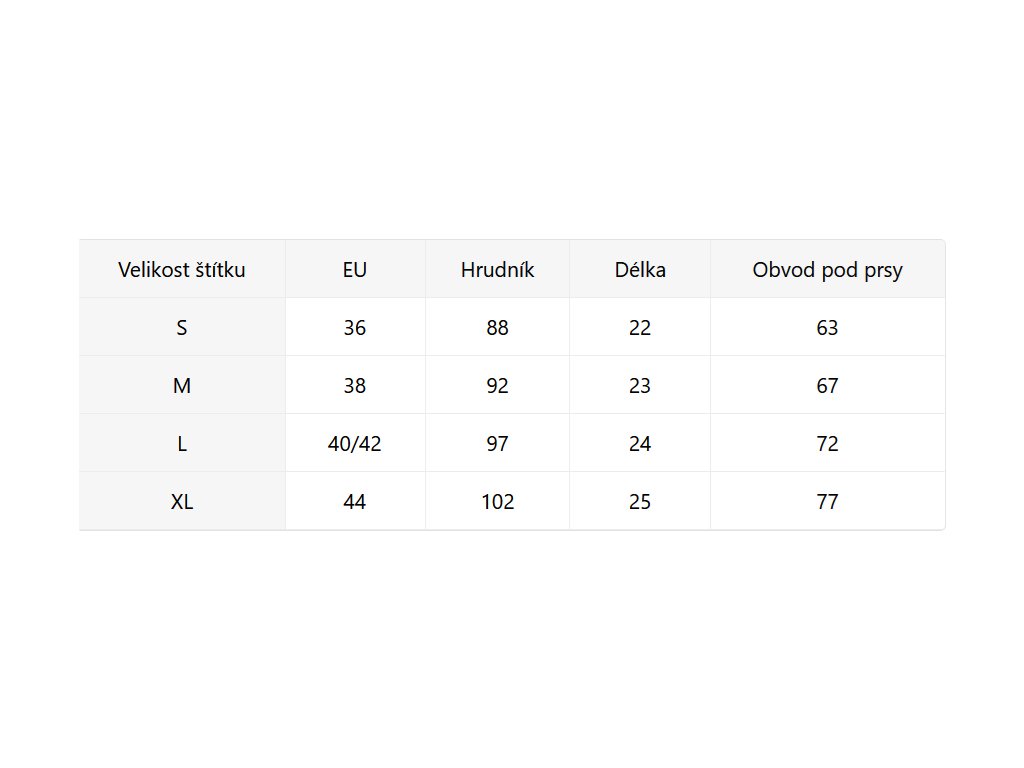Click the Obvod pod prsy 77 cell

(x=827, y=501)
